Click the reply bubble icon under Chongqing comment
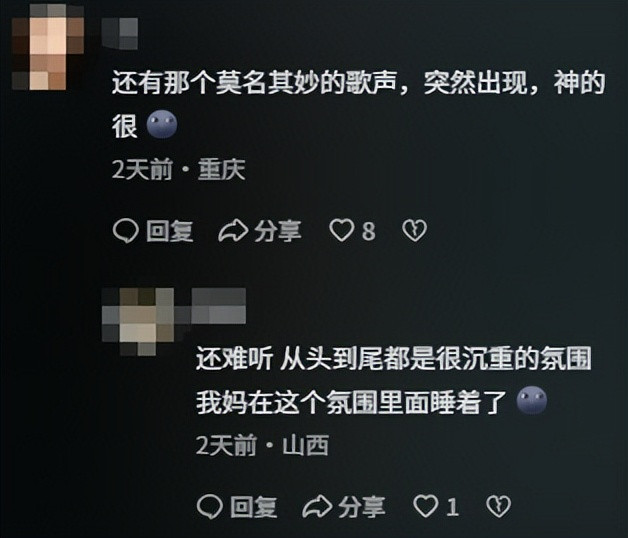The image size is (628, 538). tap(126, 231)
